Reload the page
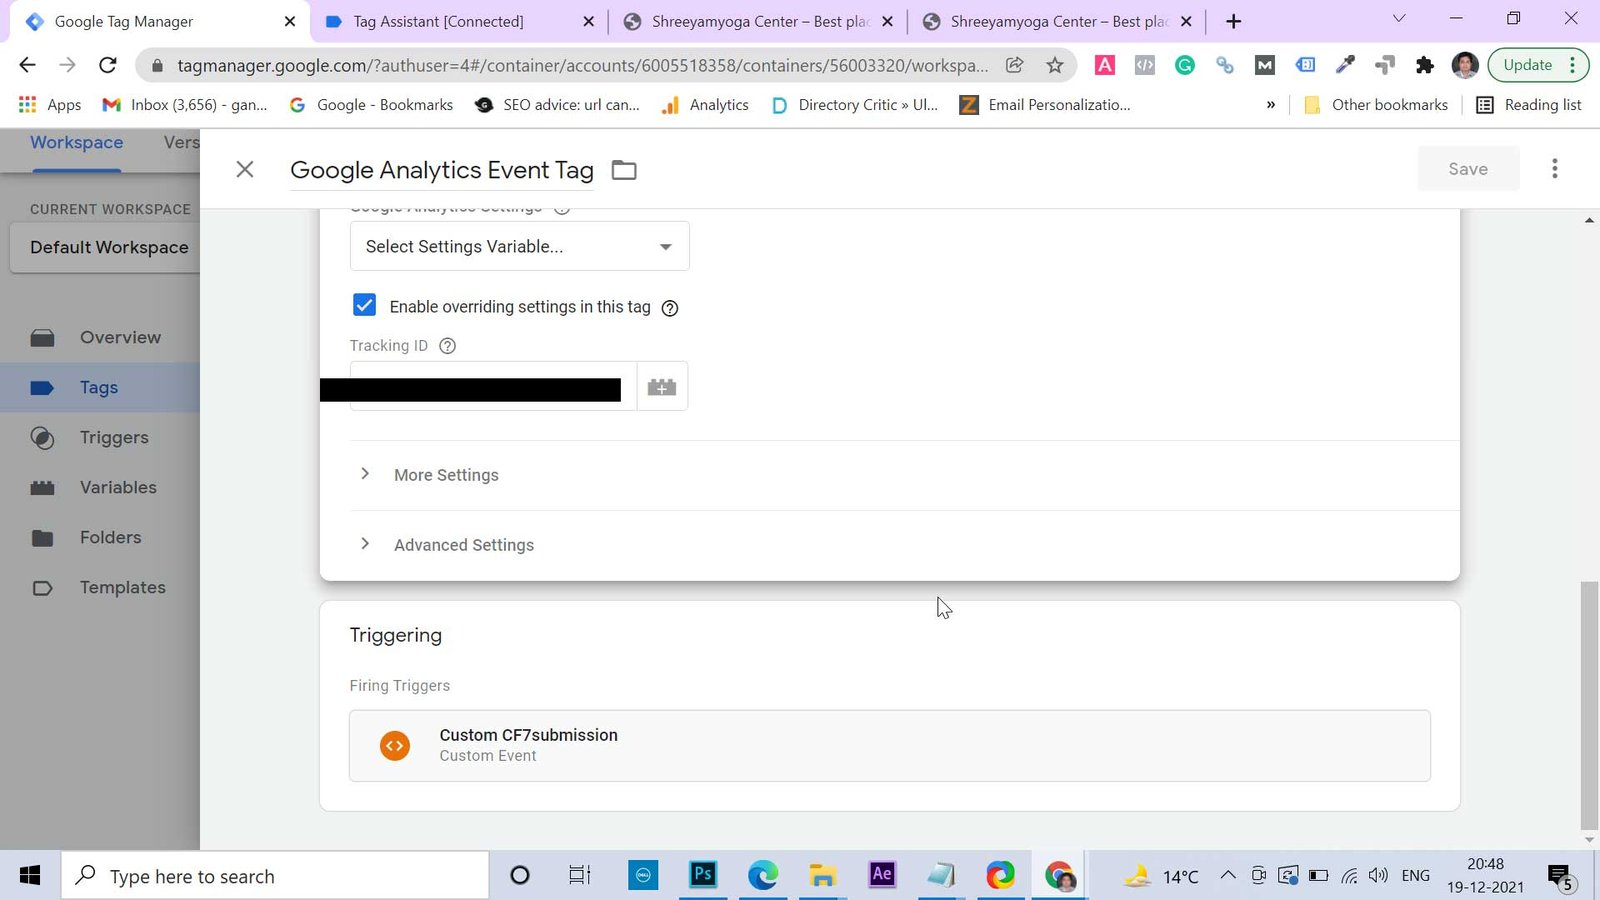Screen dimensions: 1600x900 (x=108, y=65)
